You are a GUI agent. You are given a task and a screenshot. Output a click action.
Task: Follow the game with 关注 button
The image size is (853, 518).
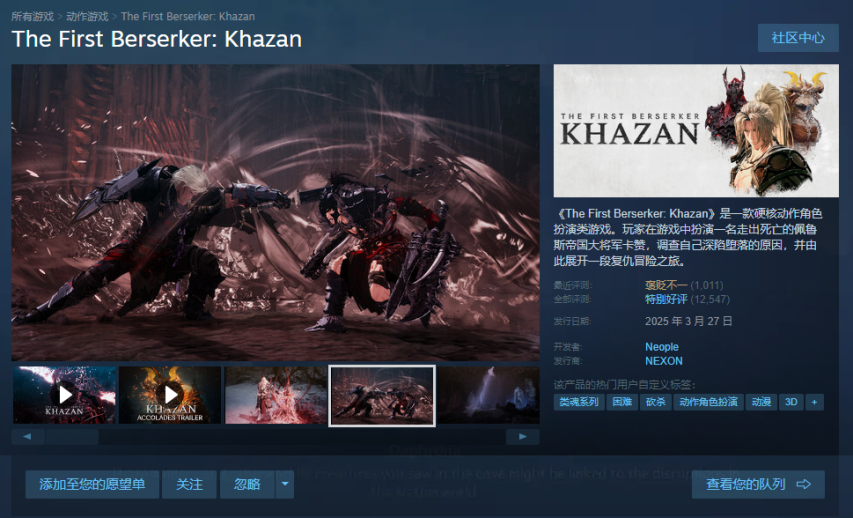point(189,484)
